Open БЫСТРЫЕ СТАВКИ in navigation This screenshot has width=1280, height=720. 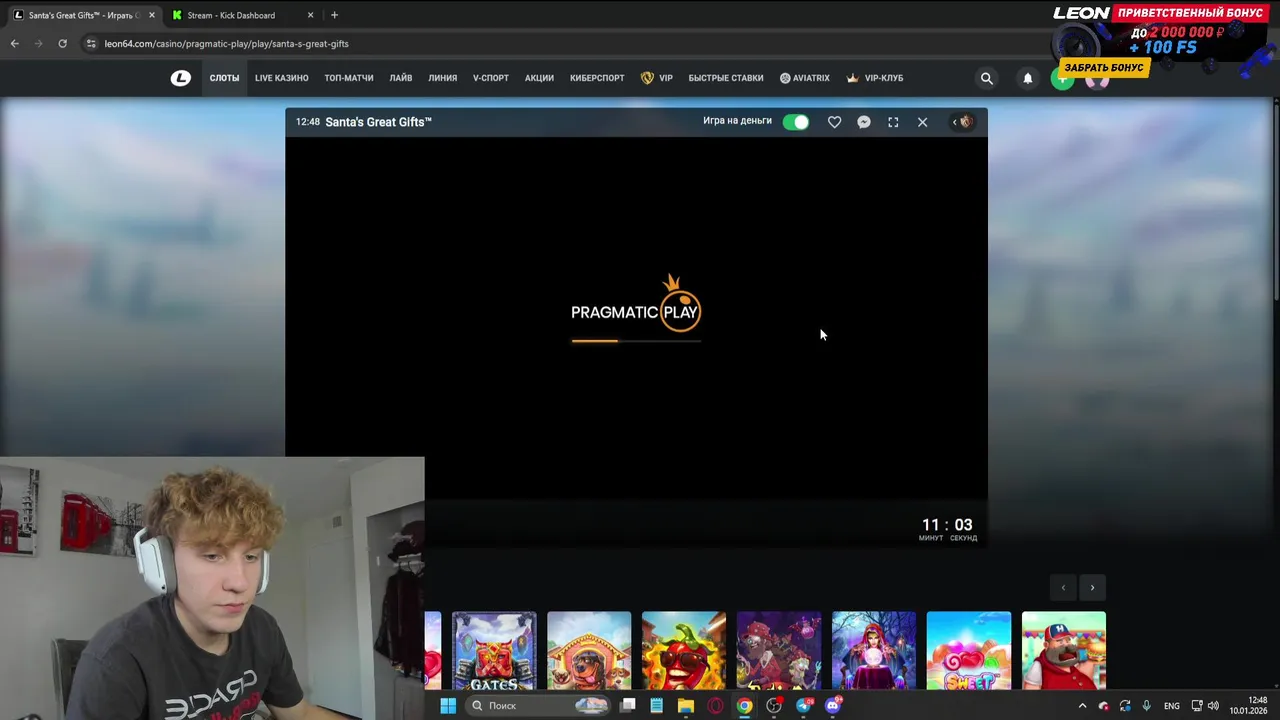(726, 78)
